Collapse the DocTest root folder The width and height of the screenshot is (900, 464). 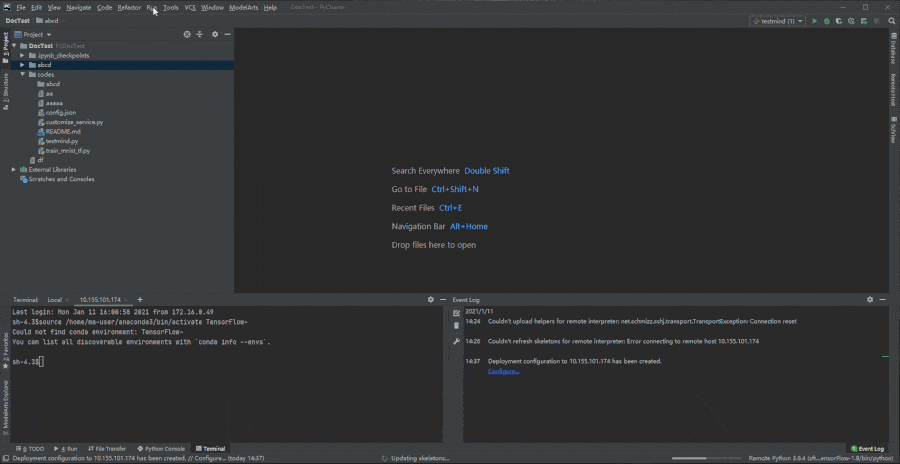(x=14, y=46)
